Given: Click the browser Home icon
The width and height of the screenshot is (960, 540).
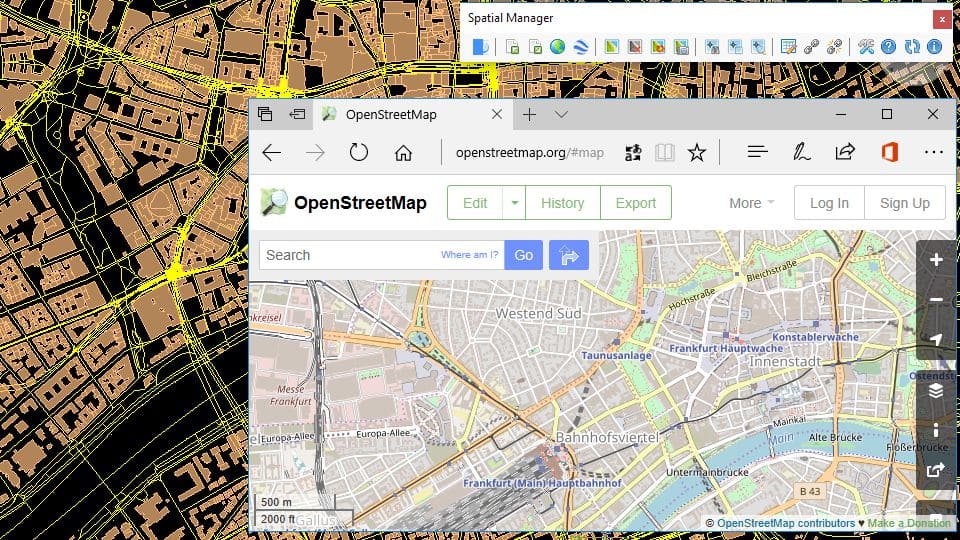Looking at the screenshot, I should pyautogui.click(x=403, y=152).
